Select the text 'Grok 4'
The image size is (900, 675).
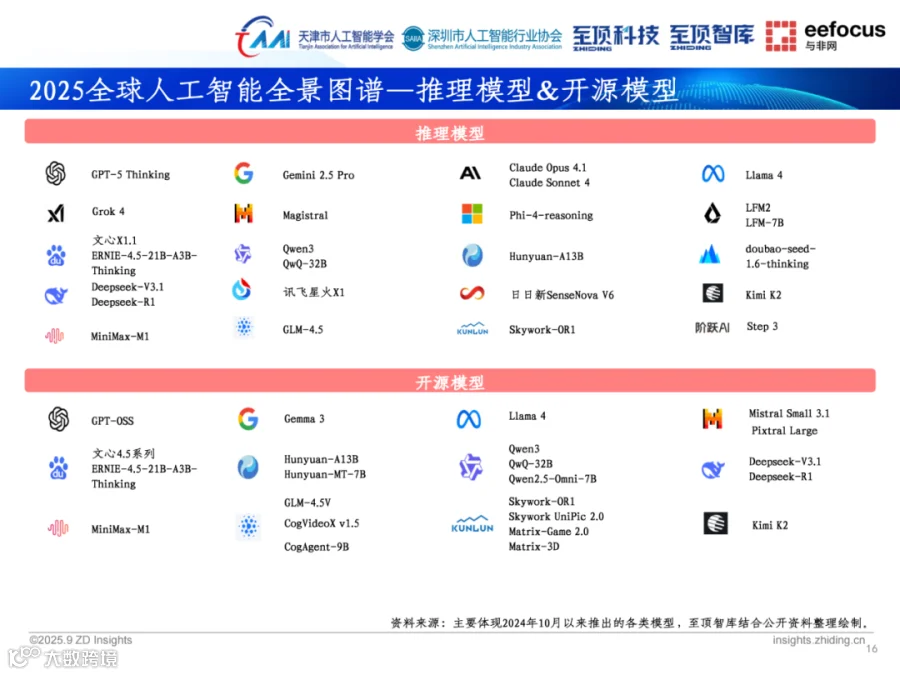pyautogui.click(x=108, y=211)
